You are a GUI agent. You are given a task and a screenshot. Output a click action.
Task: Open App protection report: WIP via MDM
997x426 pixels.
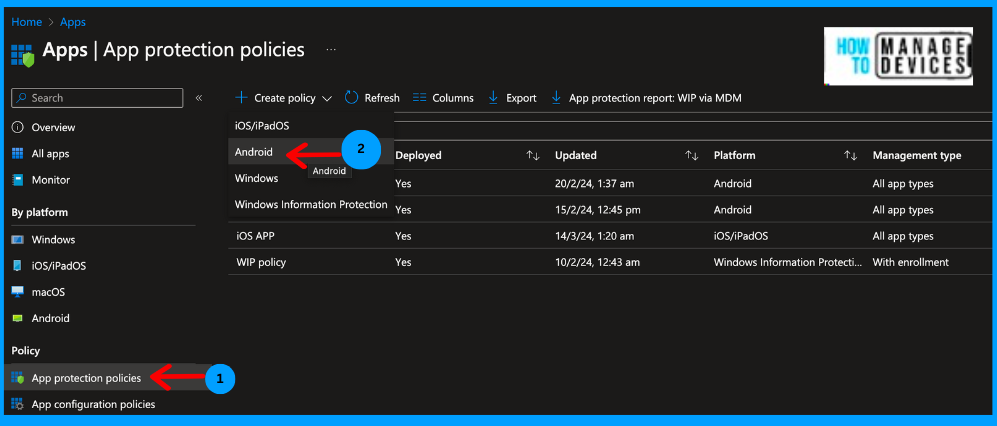(656, 98)
